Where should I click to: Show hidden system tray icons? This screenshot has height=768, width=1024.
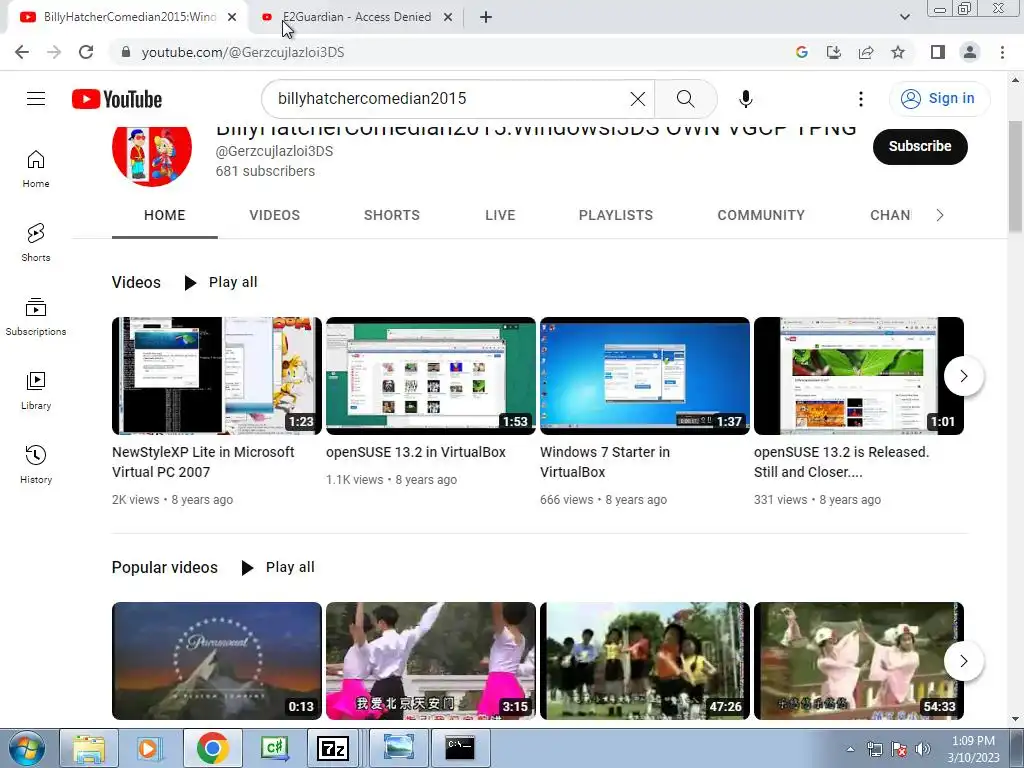pyautogui.click(x=850, y=749)
